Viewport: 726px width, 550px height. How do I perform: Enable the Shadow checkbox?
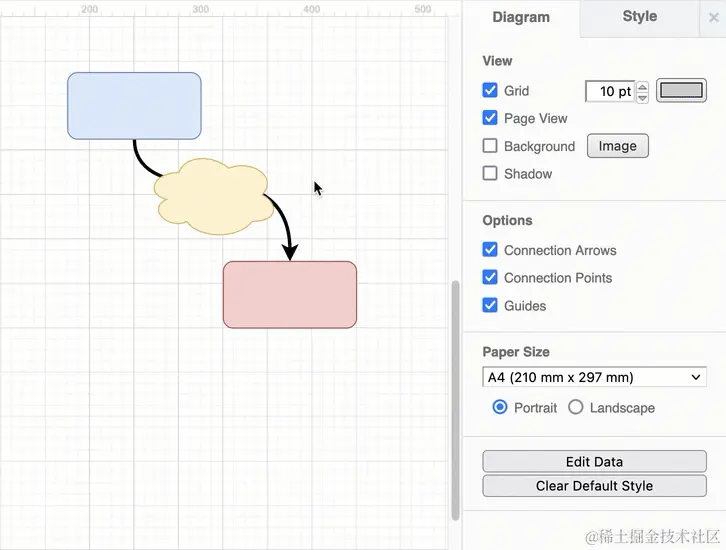[490, 174]
